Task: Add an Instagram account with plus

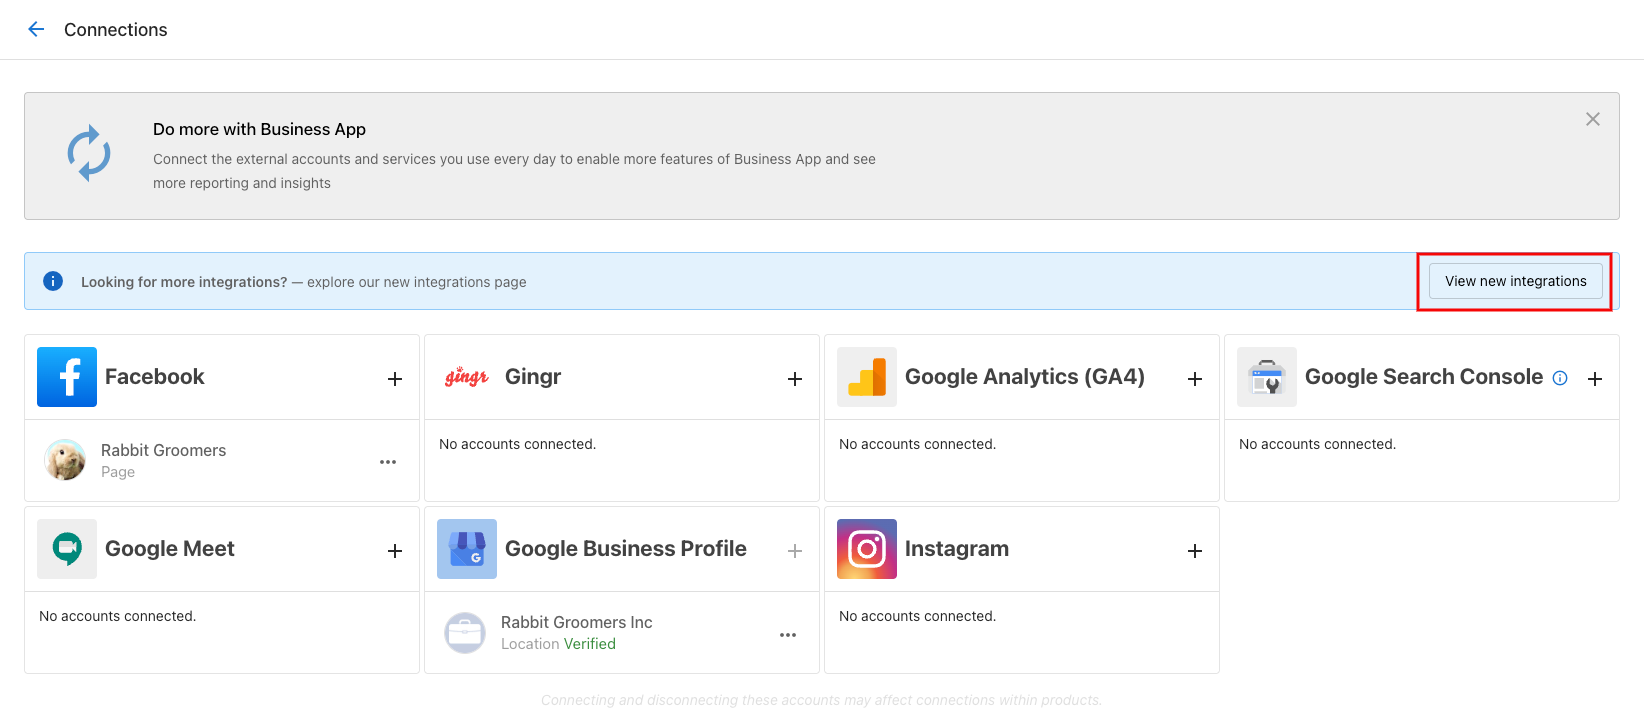Action: (x=1195, y=551)
